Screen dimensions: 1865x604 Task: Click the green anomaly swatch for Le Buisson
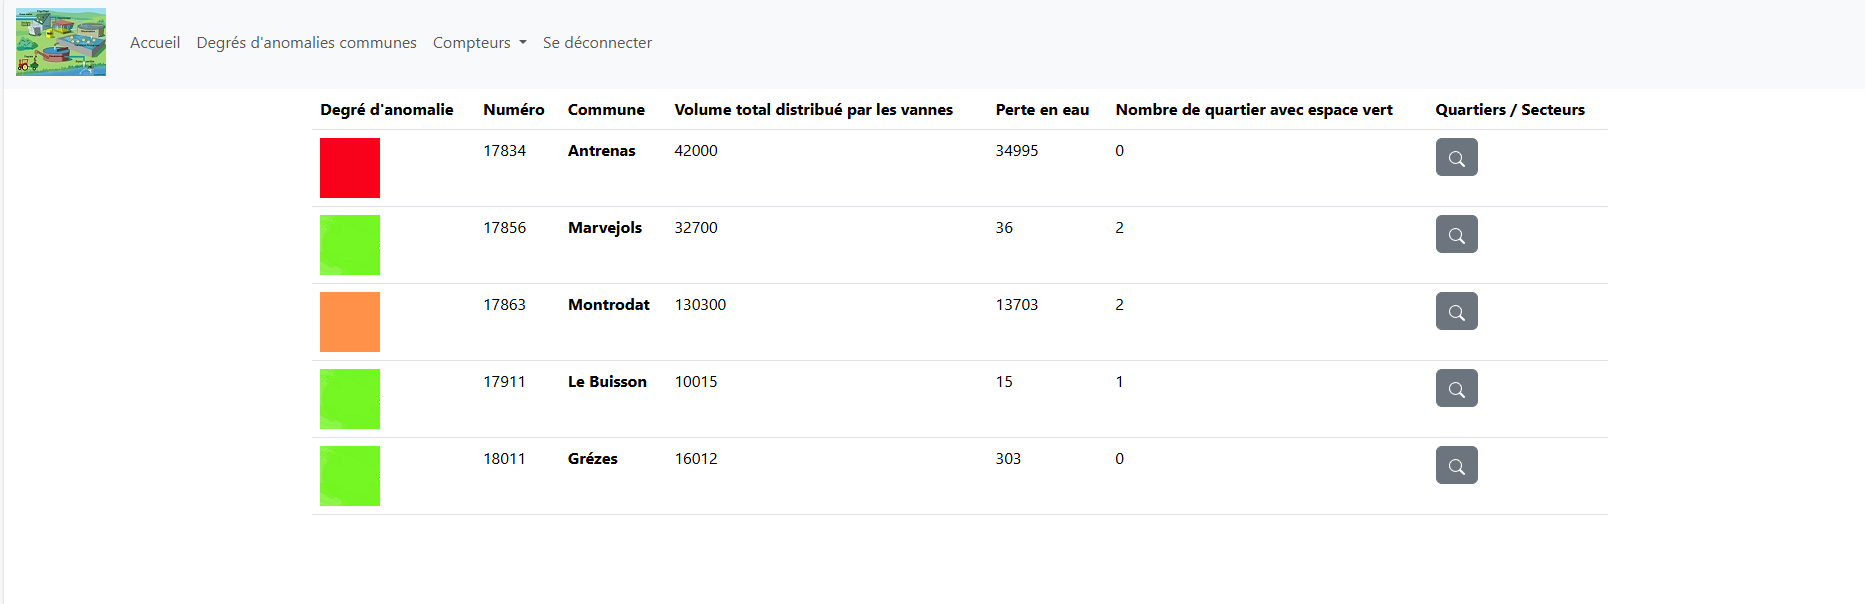coord(350,399)
